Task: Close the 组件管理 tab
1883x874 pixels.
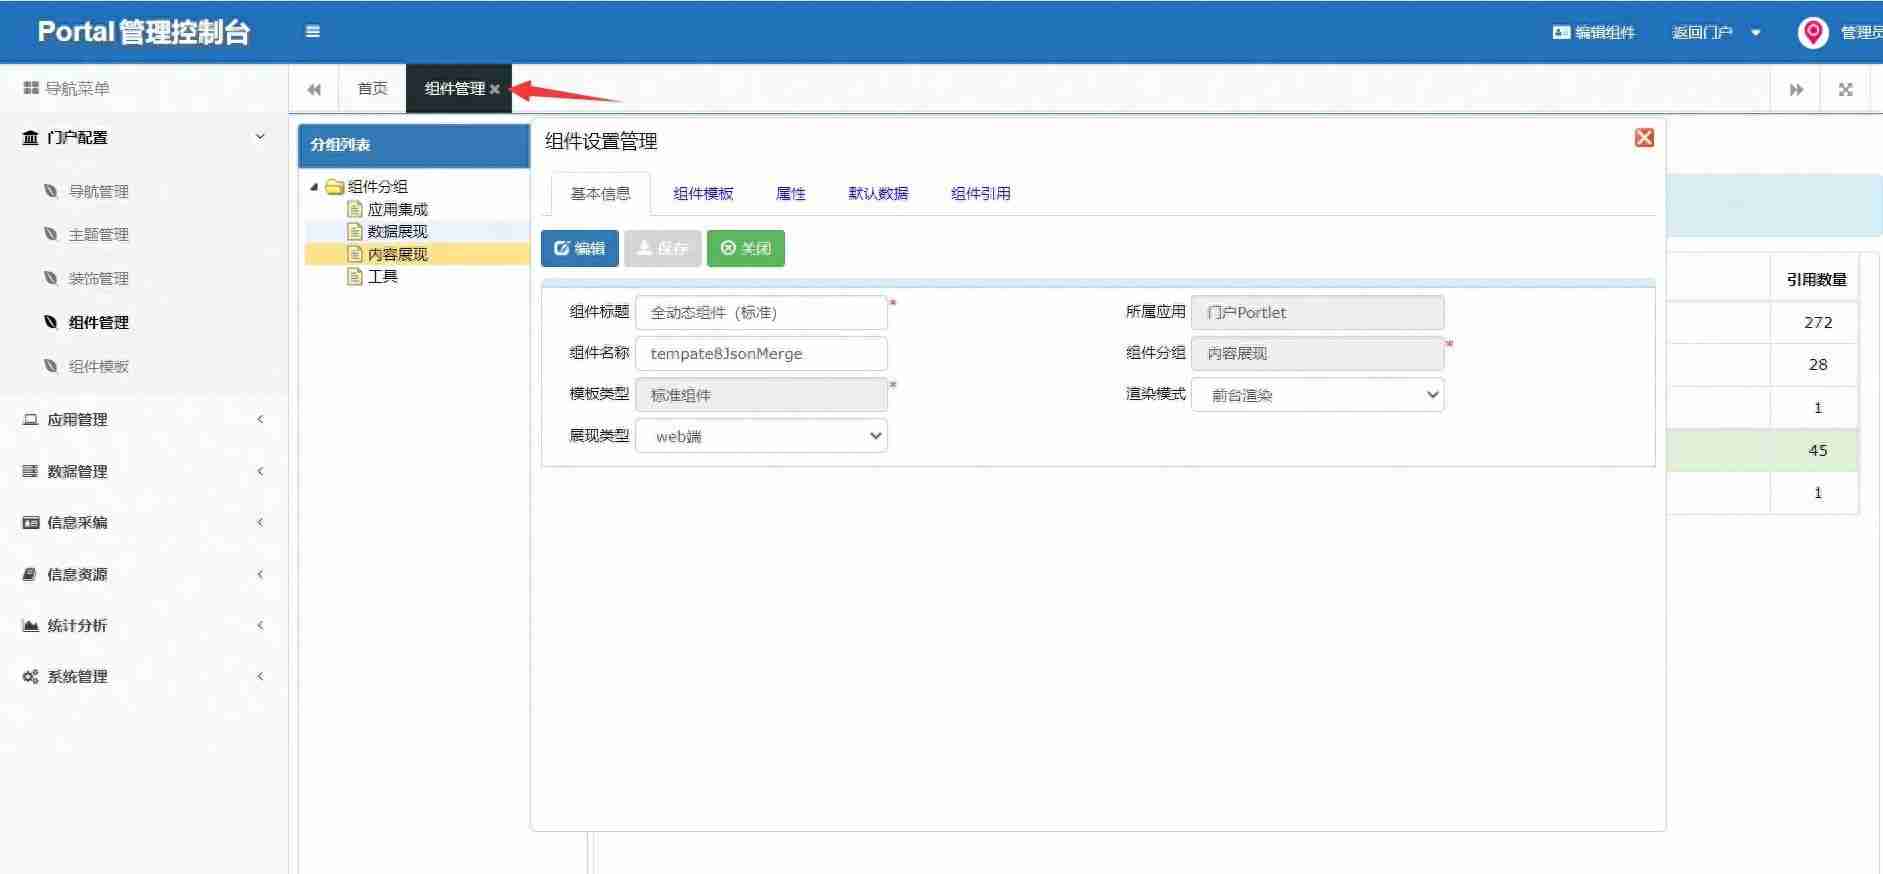Action: (495, 90)
